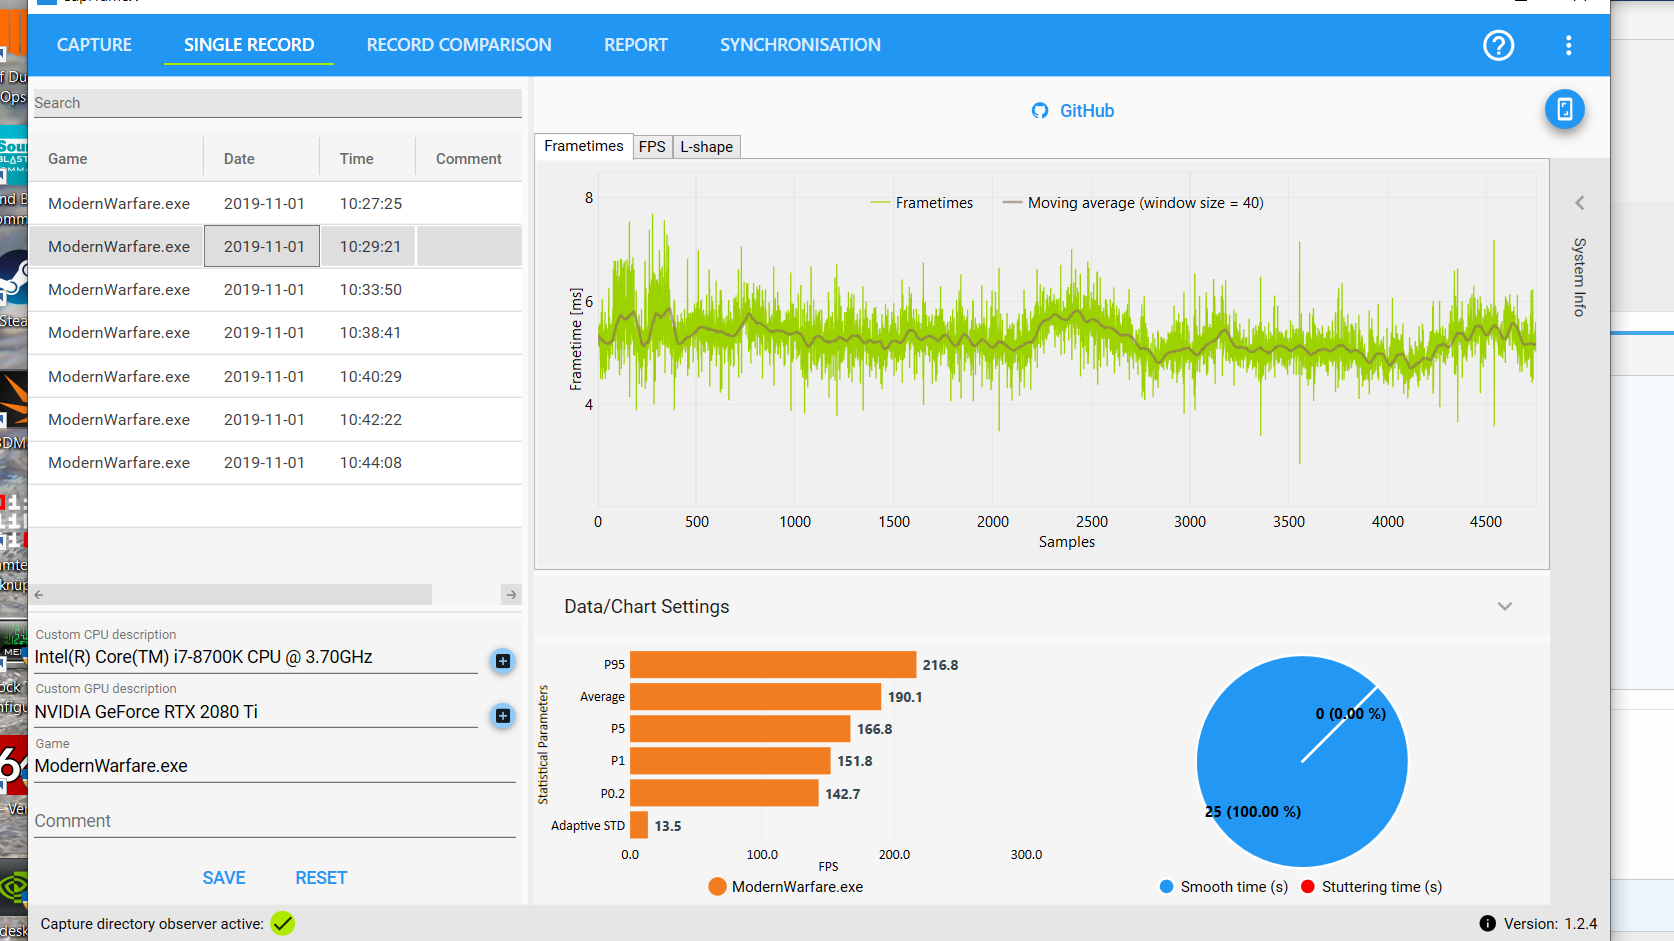Toggle the Frametimes legend entry
Viewport: 1674px width, 941px height.
[922, 203]
